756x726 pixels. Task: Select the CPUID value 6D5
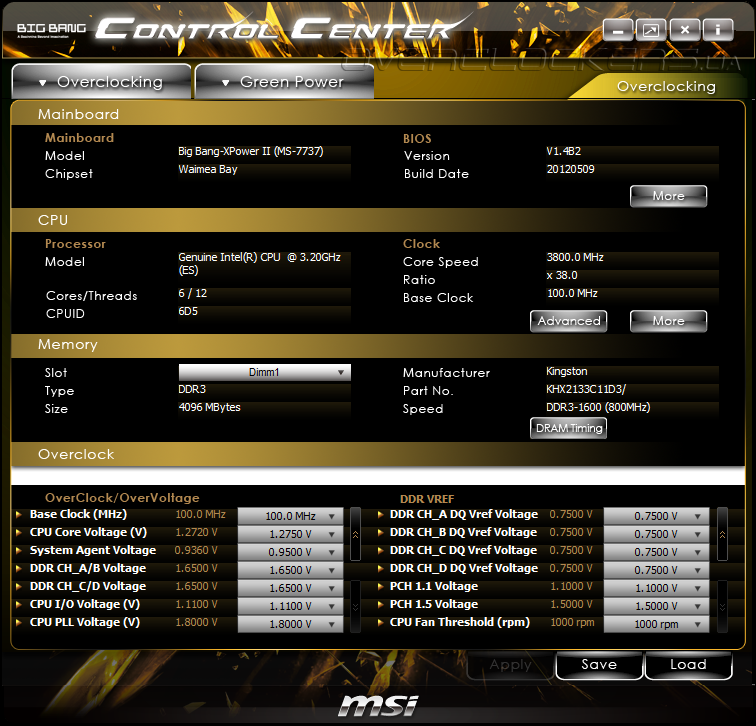pyautogui.click(x=188, y=311)
